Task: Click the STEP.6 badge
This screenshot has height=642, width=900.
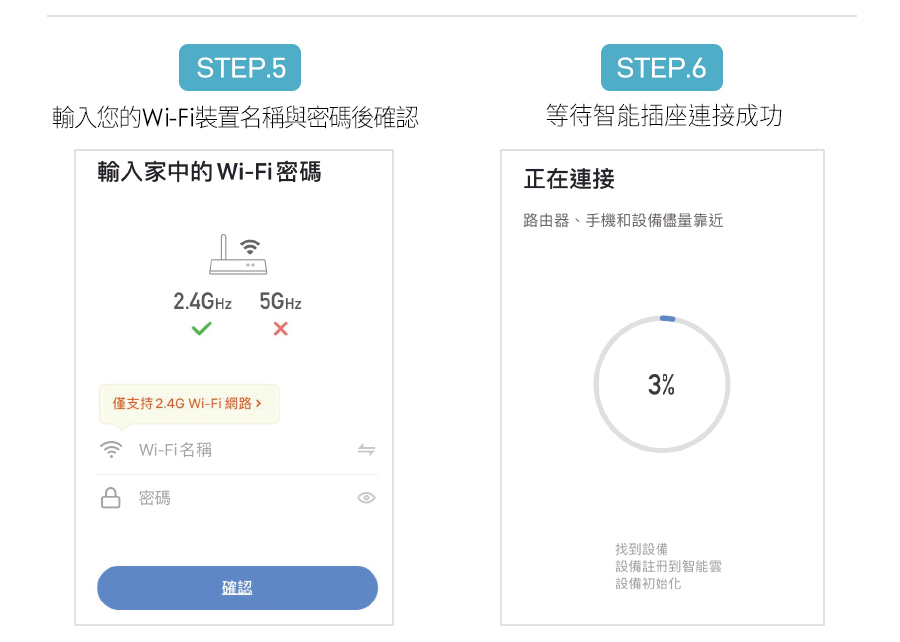Action: 662,68
